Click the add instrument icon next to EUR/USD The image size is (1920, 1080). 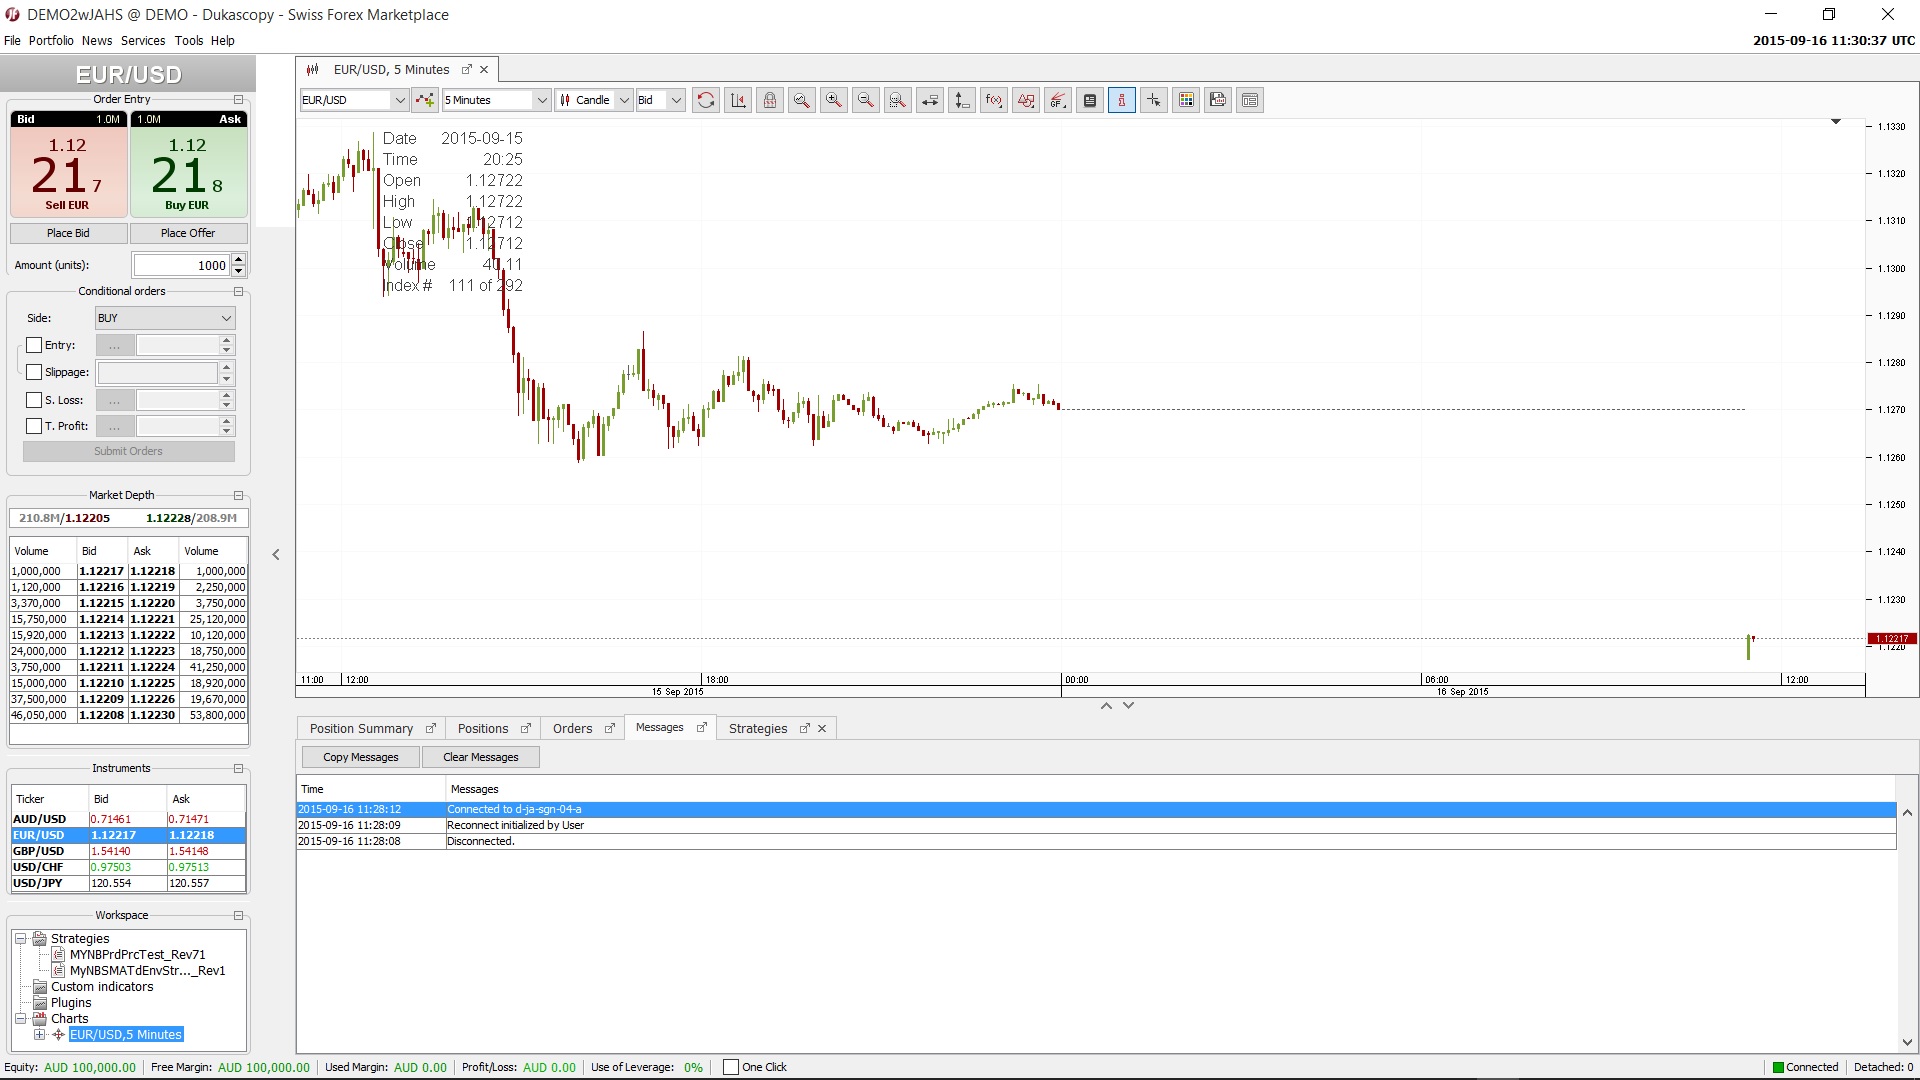point(425,100)
